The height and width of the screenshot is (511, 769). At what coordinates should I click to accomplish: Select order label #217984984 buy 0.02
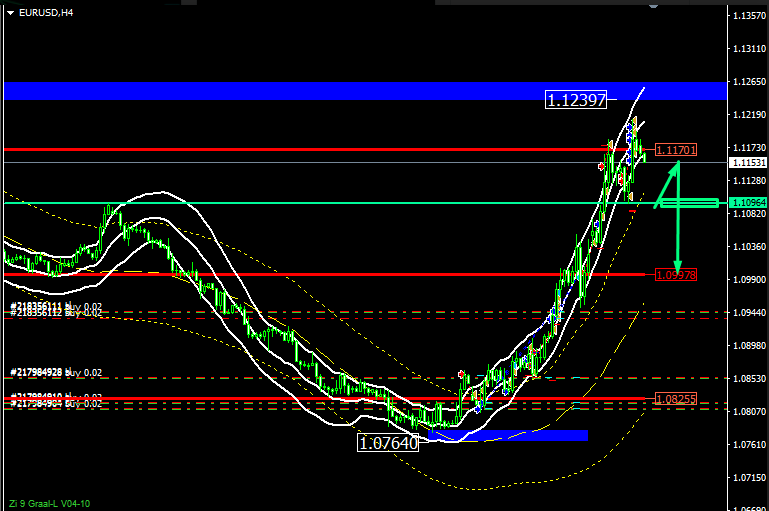56,404
